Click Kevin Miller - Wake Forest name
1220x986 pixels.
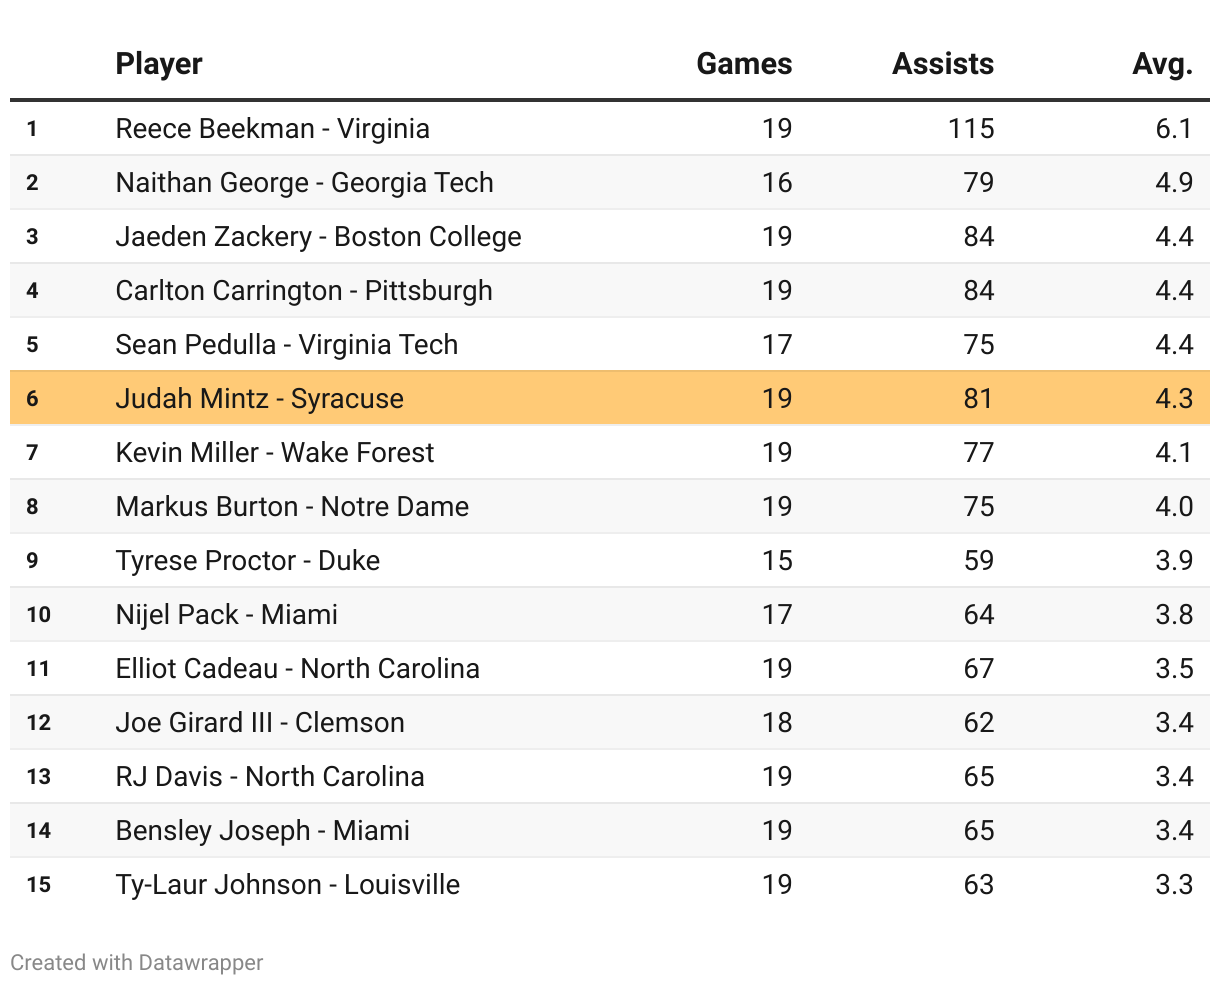click(x=274, y=453)
